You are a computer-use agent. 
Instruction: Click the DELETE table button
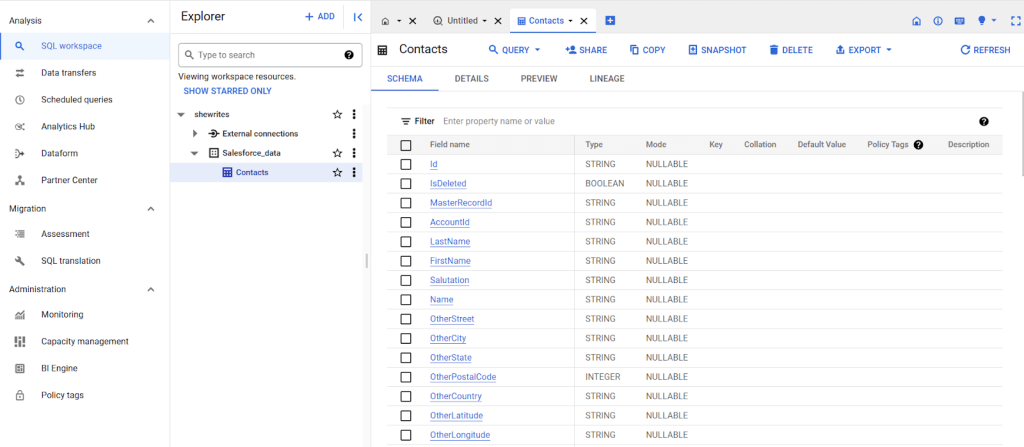coord(791,50)
